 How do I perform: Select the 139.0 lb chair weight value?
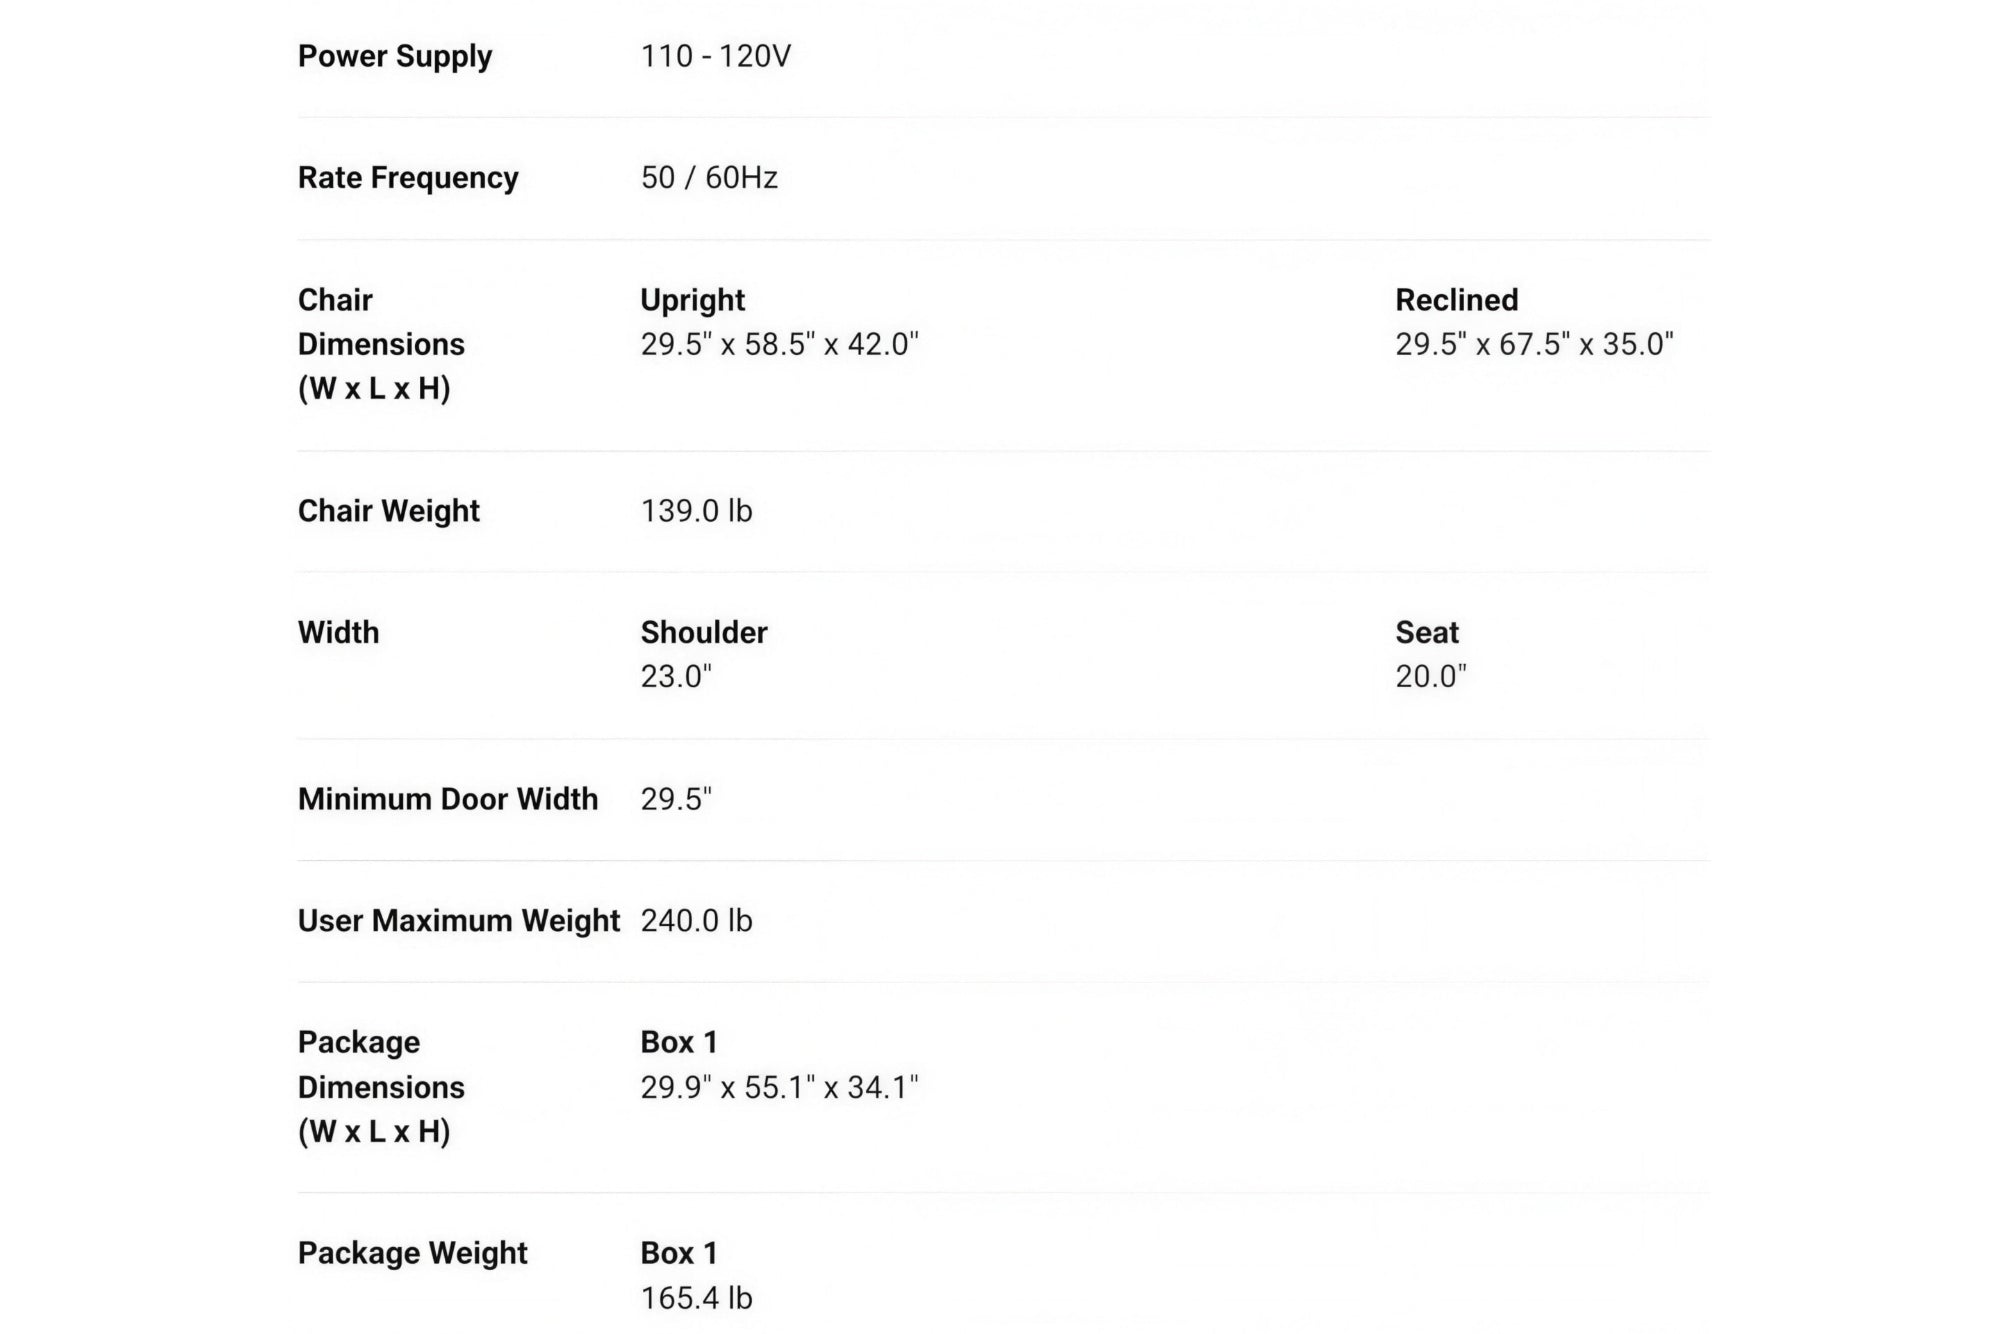tap(696, 511)
